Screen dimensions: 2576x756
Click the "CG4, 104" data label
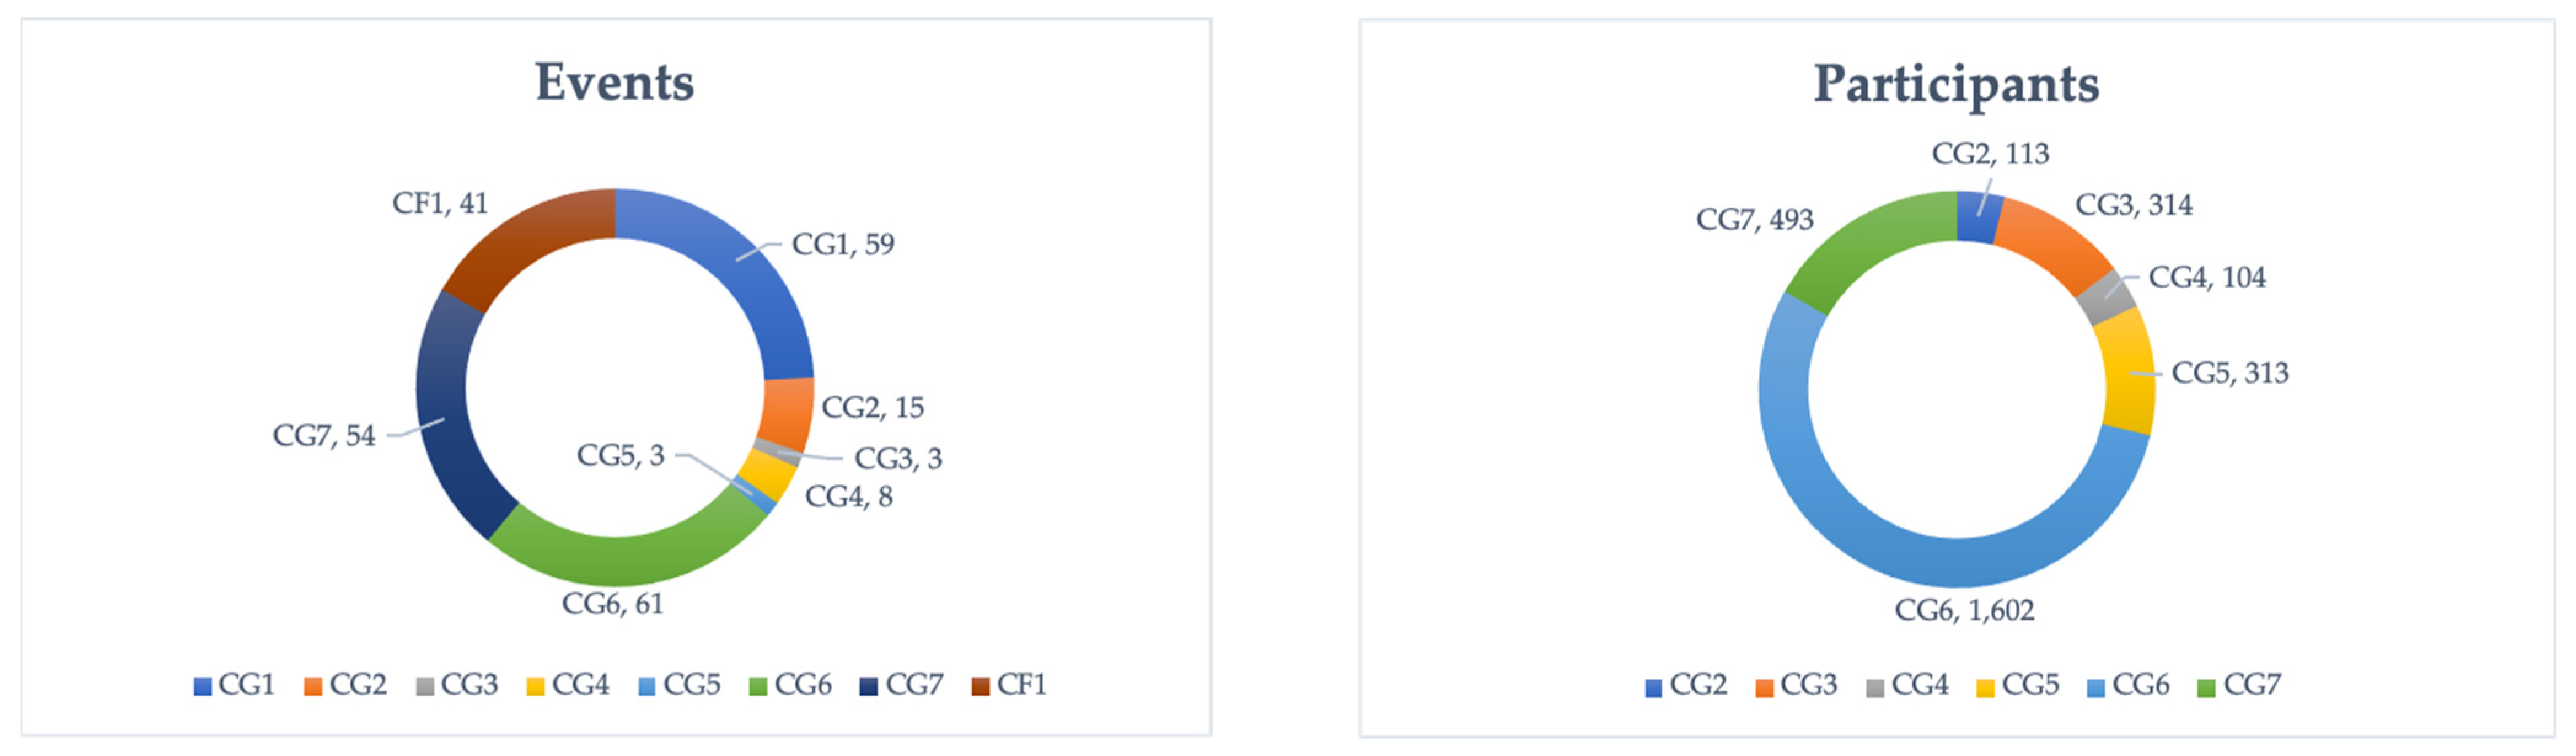click(x=2206, y=277)
